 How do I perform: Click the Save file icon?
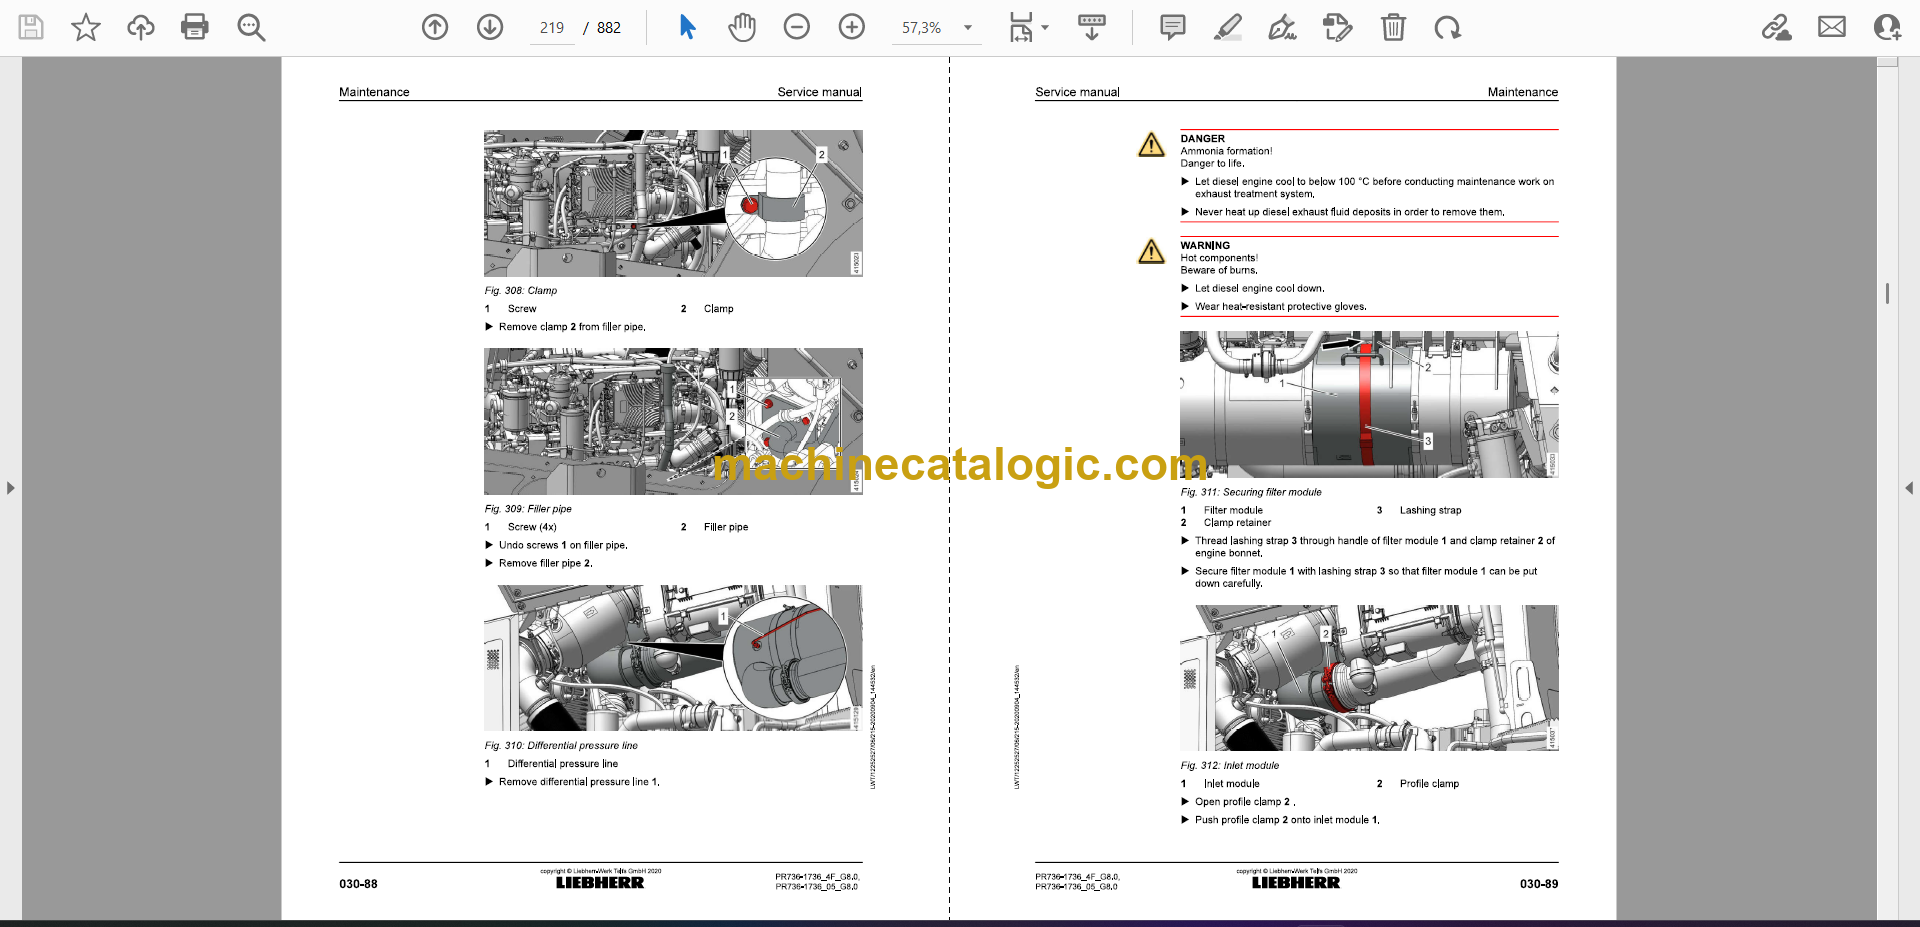tap(31, 27)
